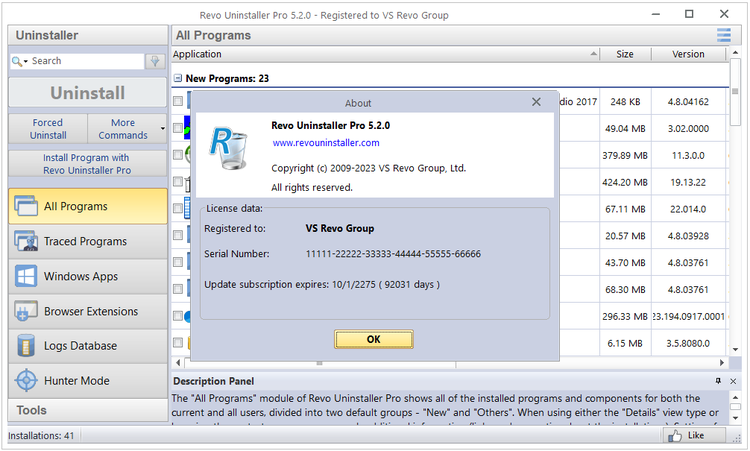The width and height of the screenshot is (750, 451).
Task: Click the Revo Uninstaller logo in About
Action: pos(229,148)
